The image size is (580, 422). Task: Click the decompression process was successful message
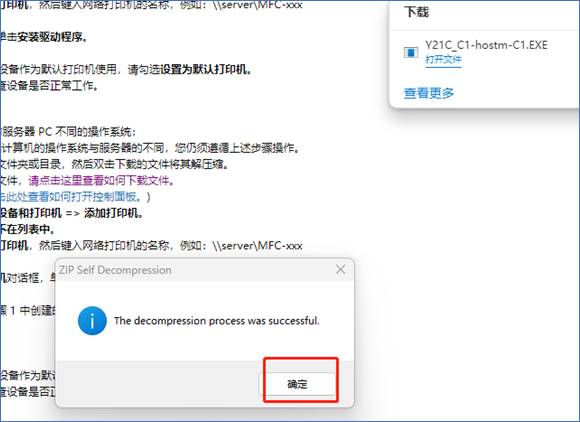point(216,321)
